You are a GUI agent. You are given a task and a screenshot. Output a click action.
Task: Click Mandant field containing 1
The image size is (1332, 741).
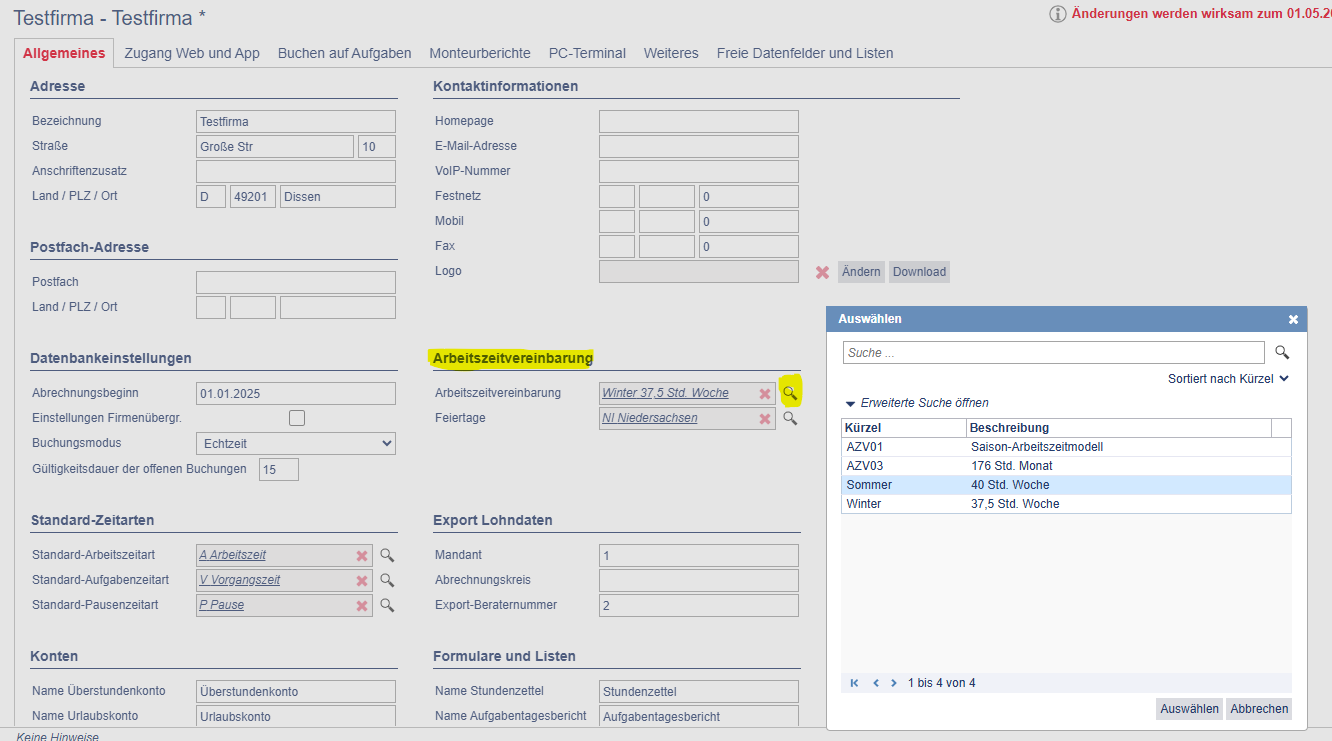tap(699, 556)
